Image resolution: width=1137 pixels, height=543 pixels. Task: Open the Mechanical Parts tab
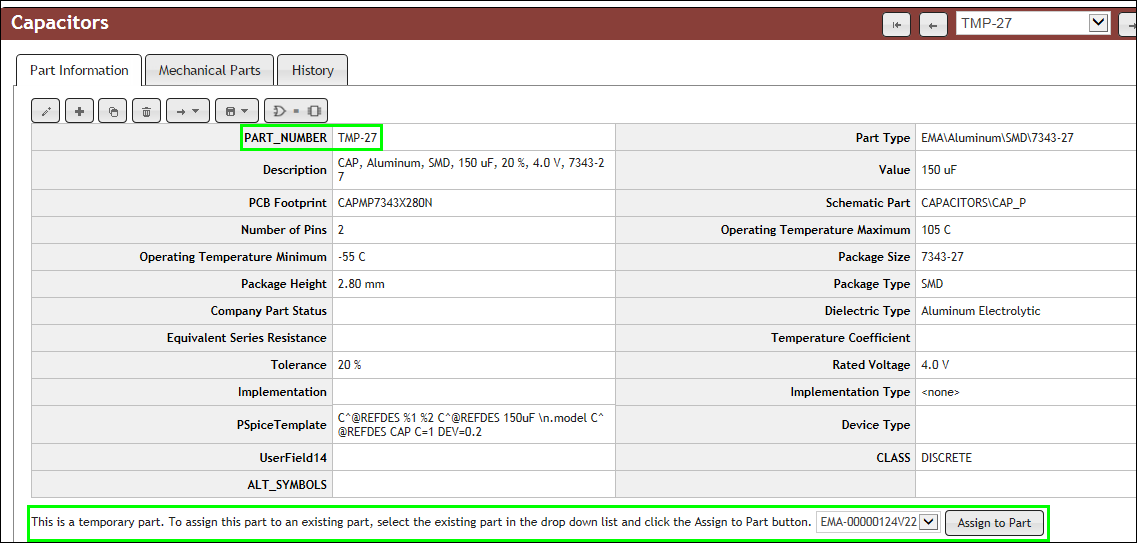tap(210, 70)
